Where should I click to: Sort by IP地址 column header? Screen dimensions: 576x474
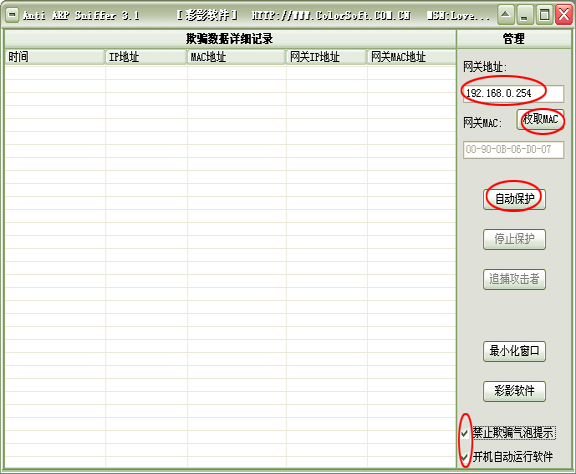pyautogui.click(x=146, y=57)
